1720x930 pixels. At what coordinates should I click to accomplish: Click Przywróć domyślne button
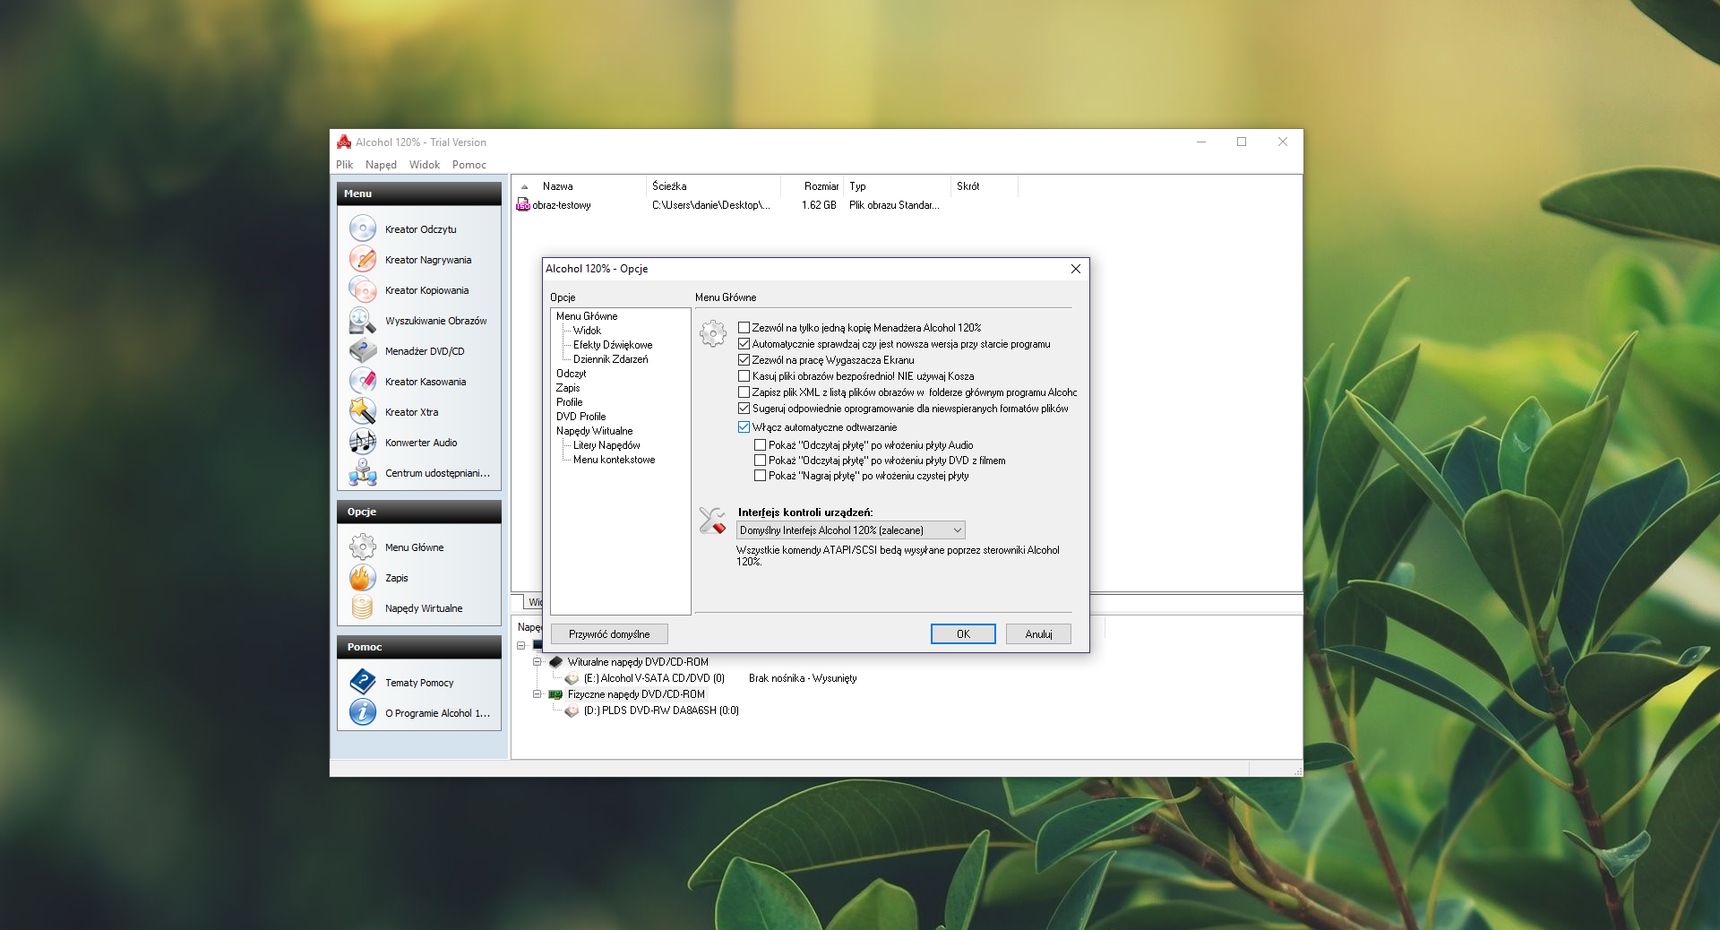609,634
